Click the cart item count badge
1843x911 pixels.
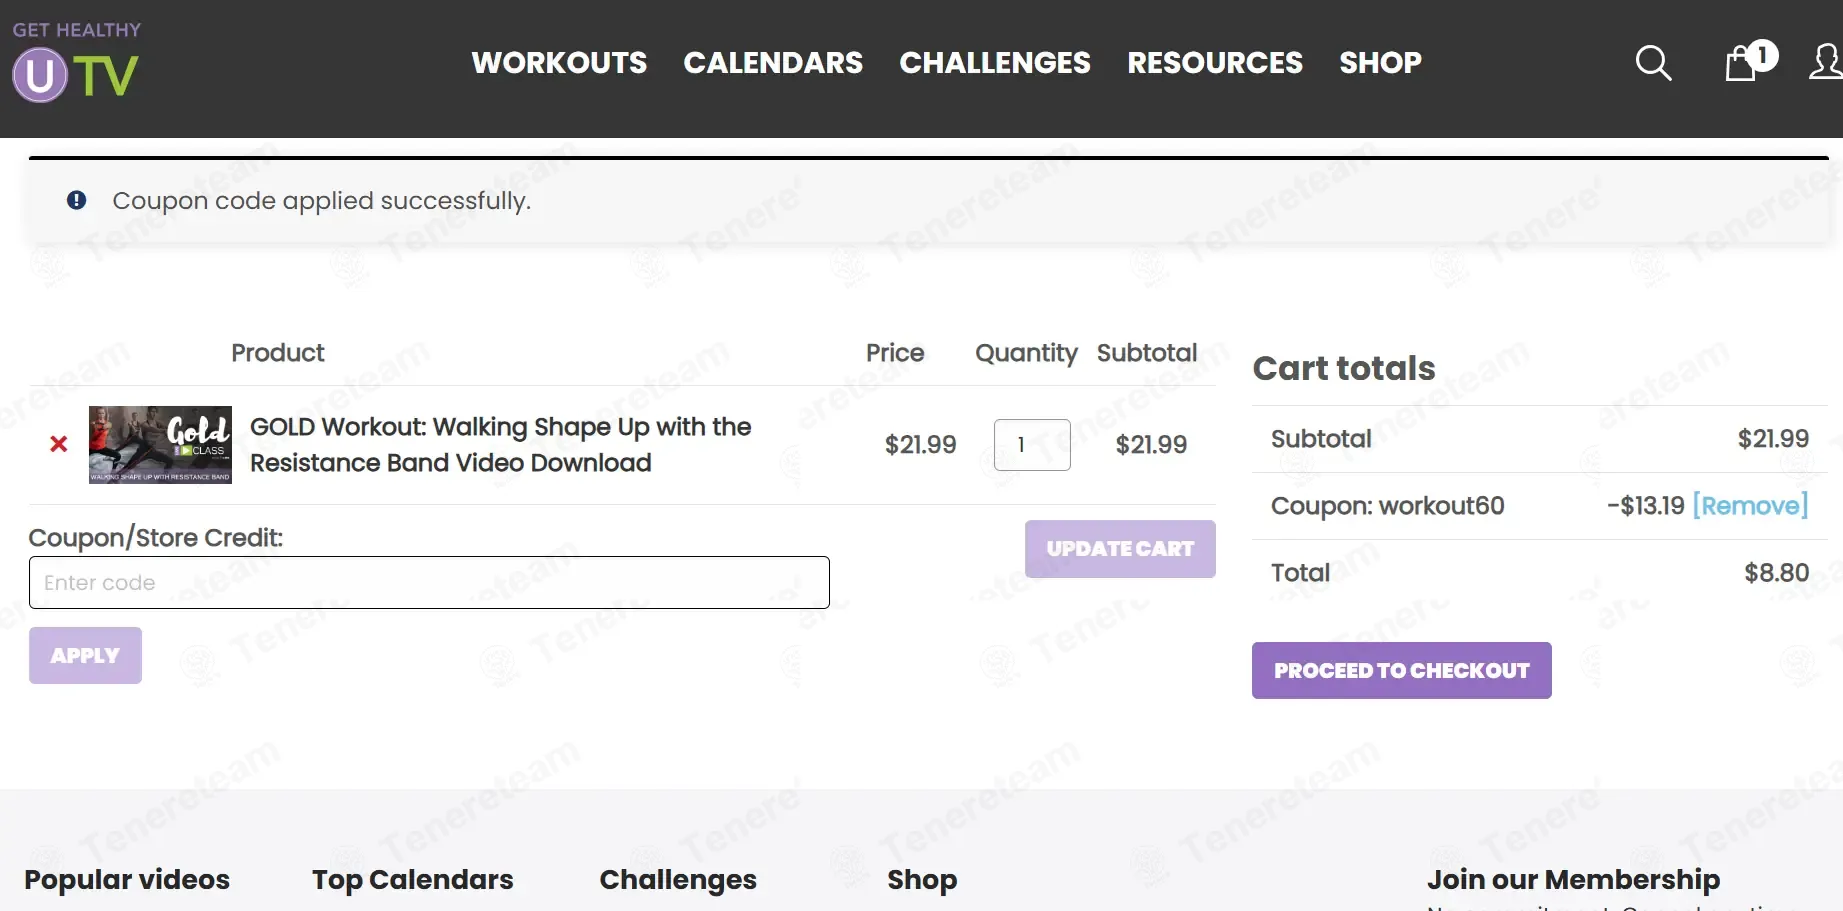[1763, 55]
